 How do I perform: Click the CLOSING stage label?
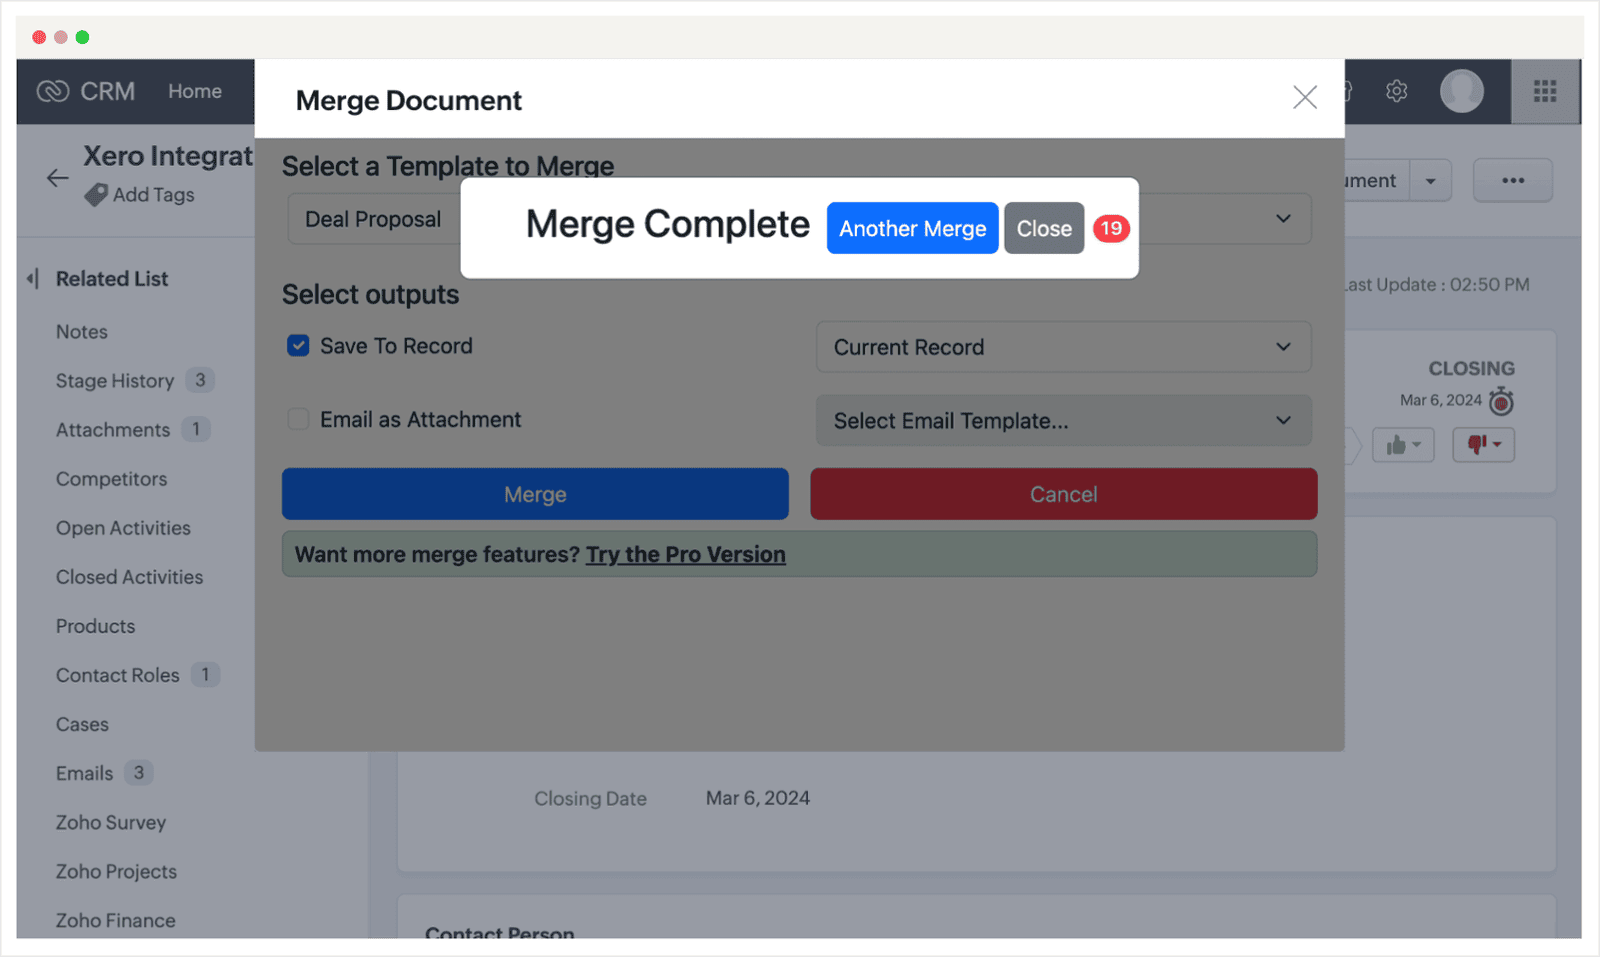coord(1472,368)
